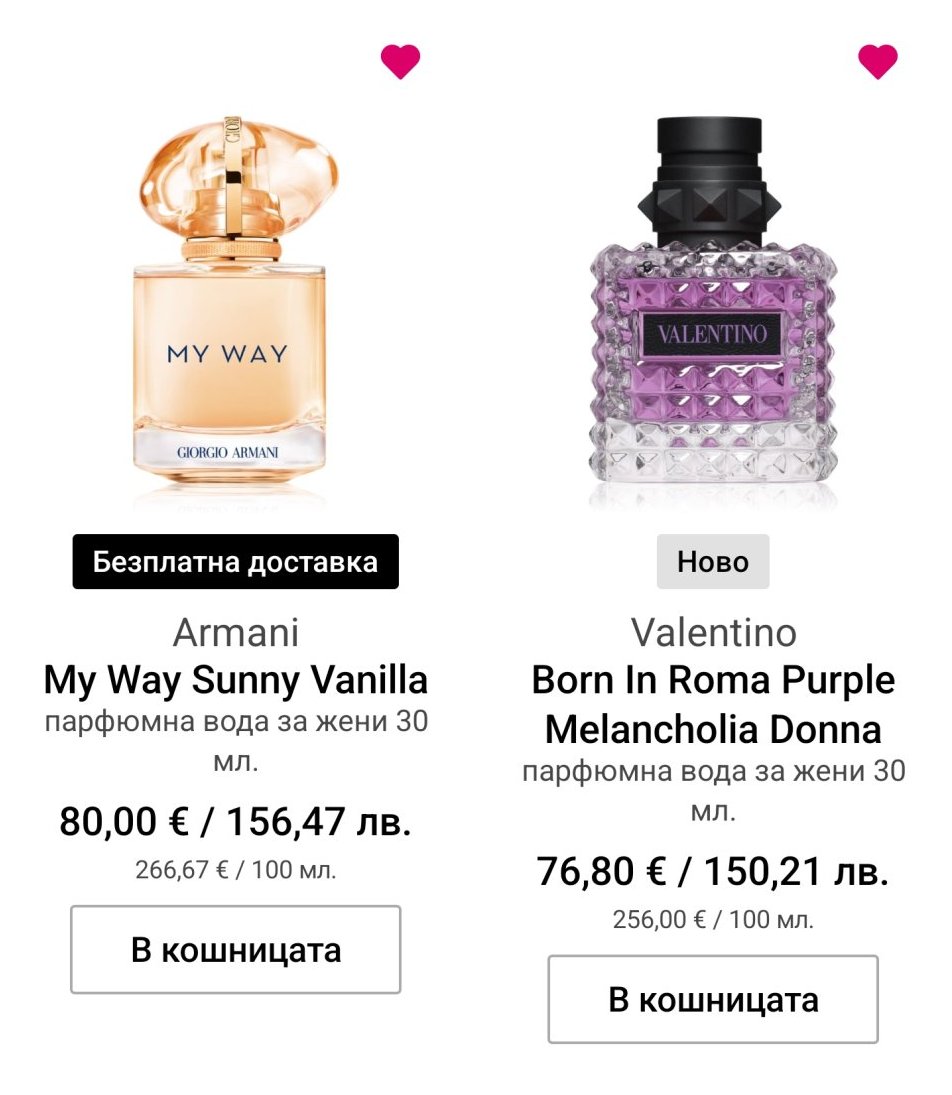Open the Armani brand link

236,632
